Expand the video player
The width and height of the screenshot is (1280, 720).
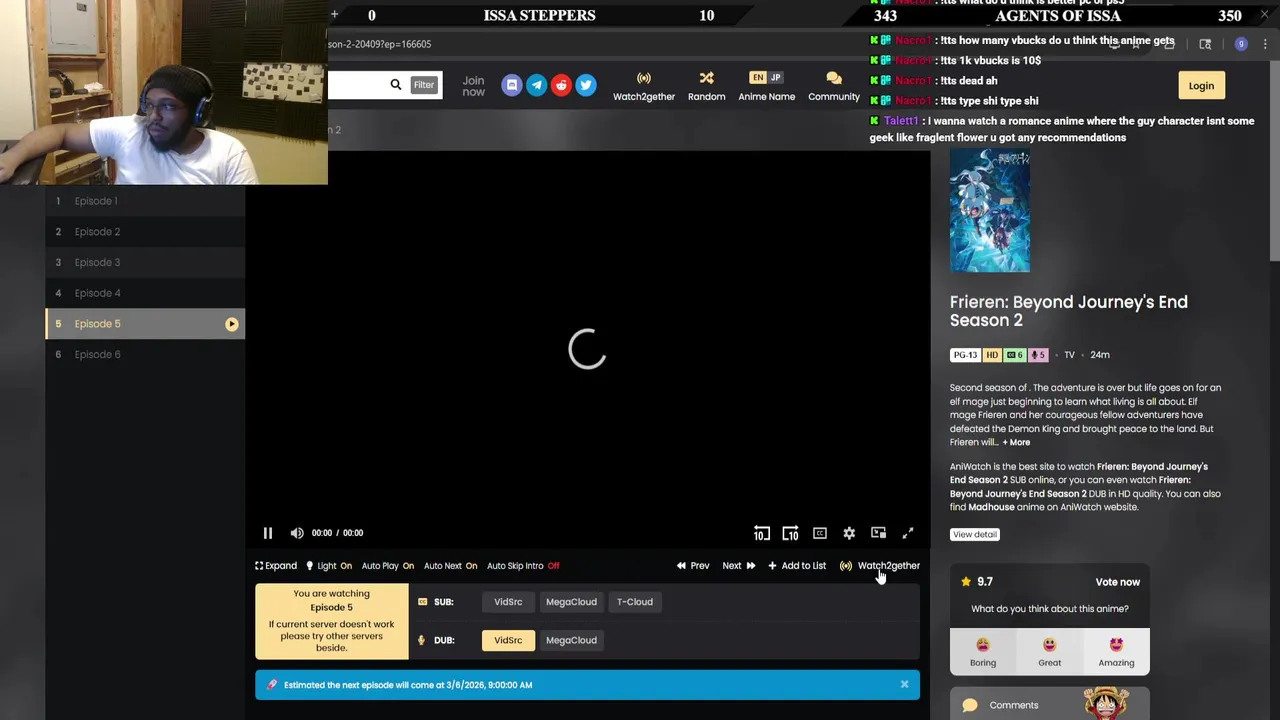coord(276,566)
